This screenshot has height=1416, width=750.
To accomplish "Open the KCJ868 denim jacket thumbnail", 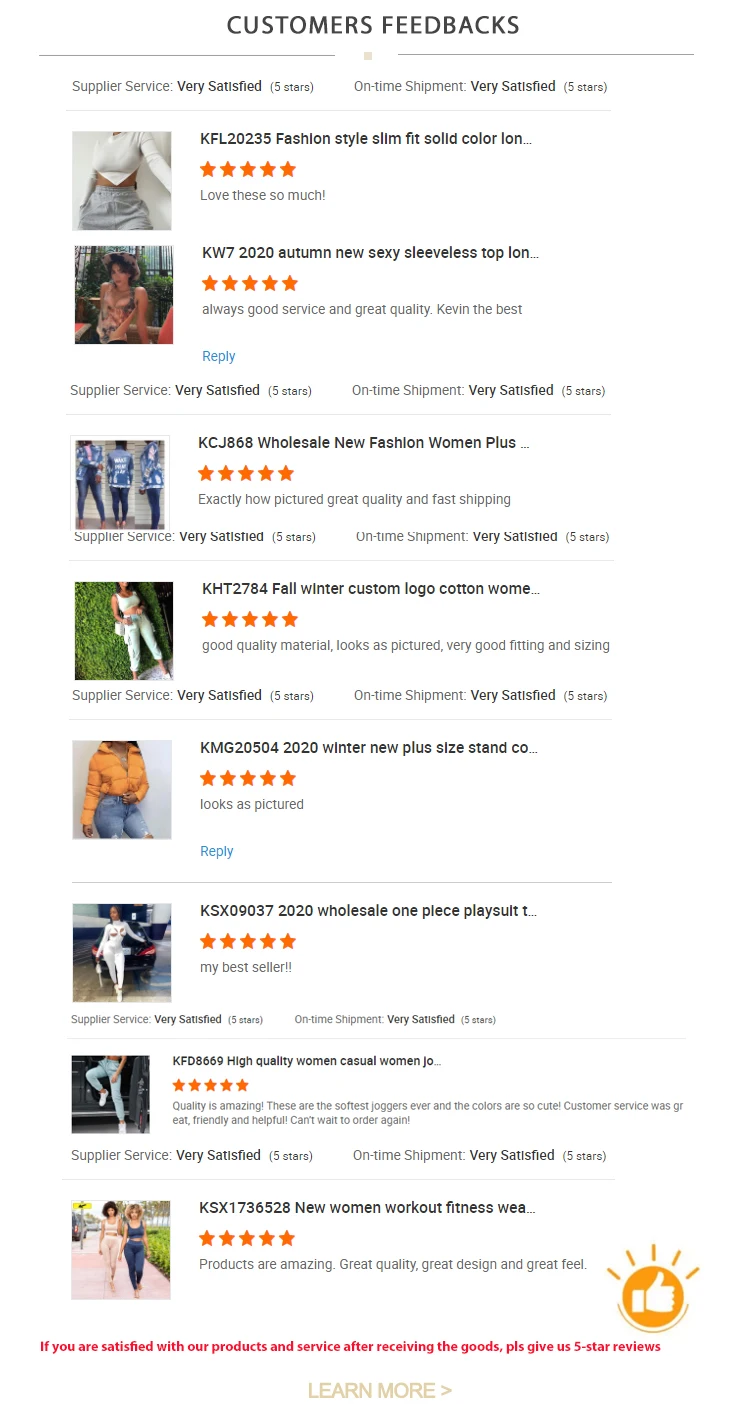I will point(120,483).
